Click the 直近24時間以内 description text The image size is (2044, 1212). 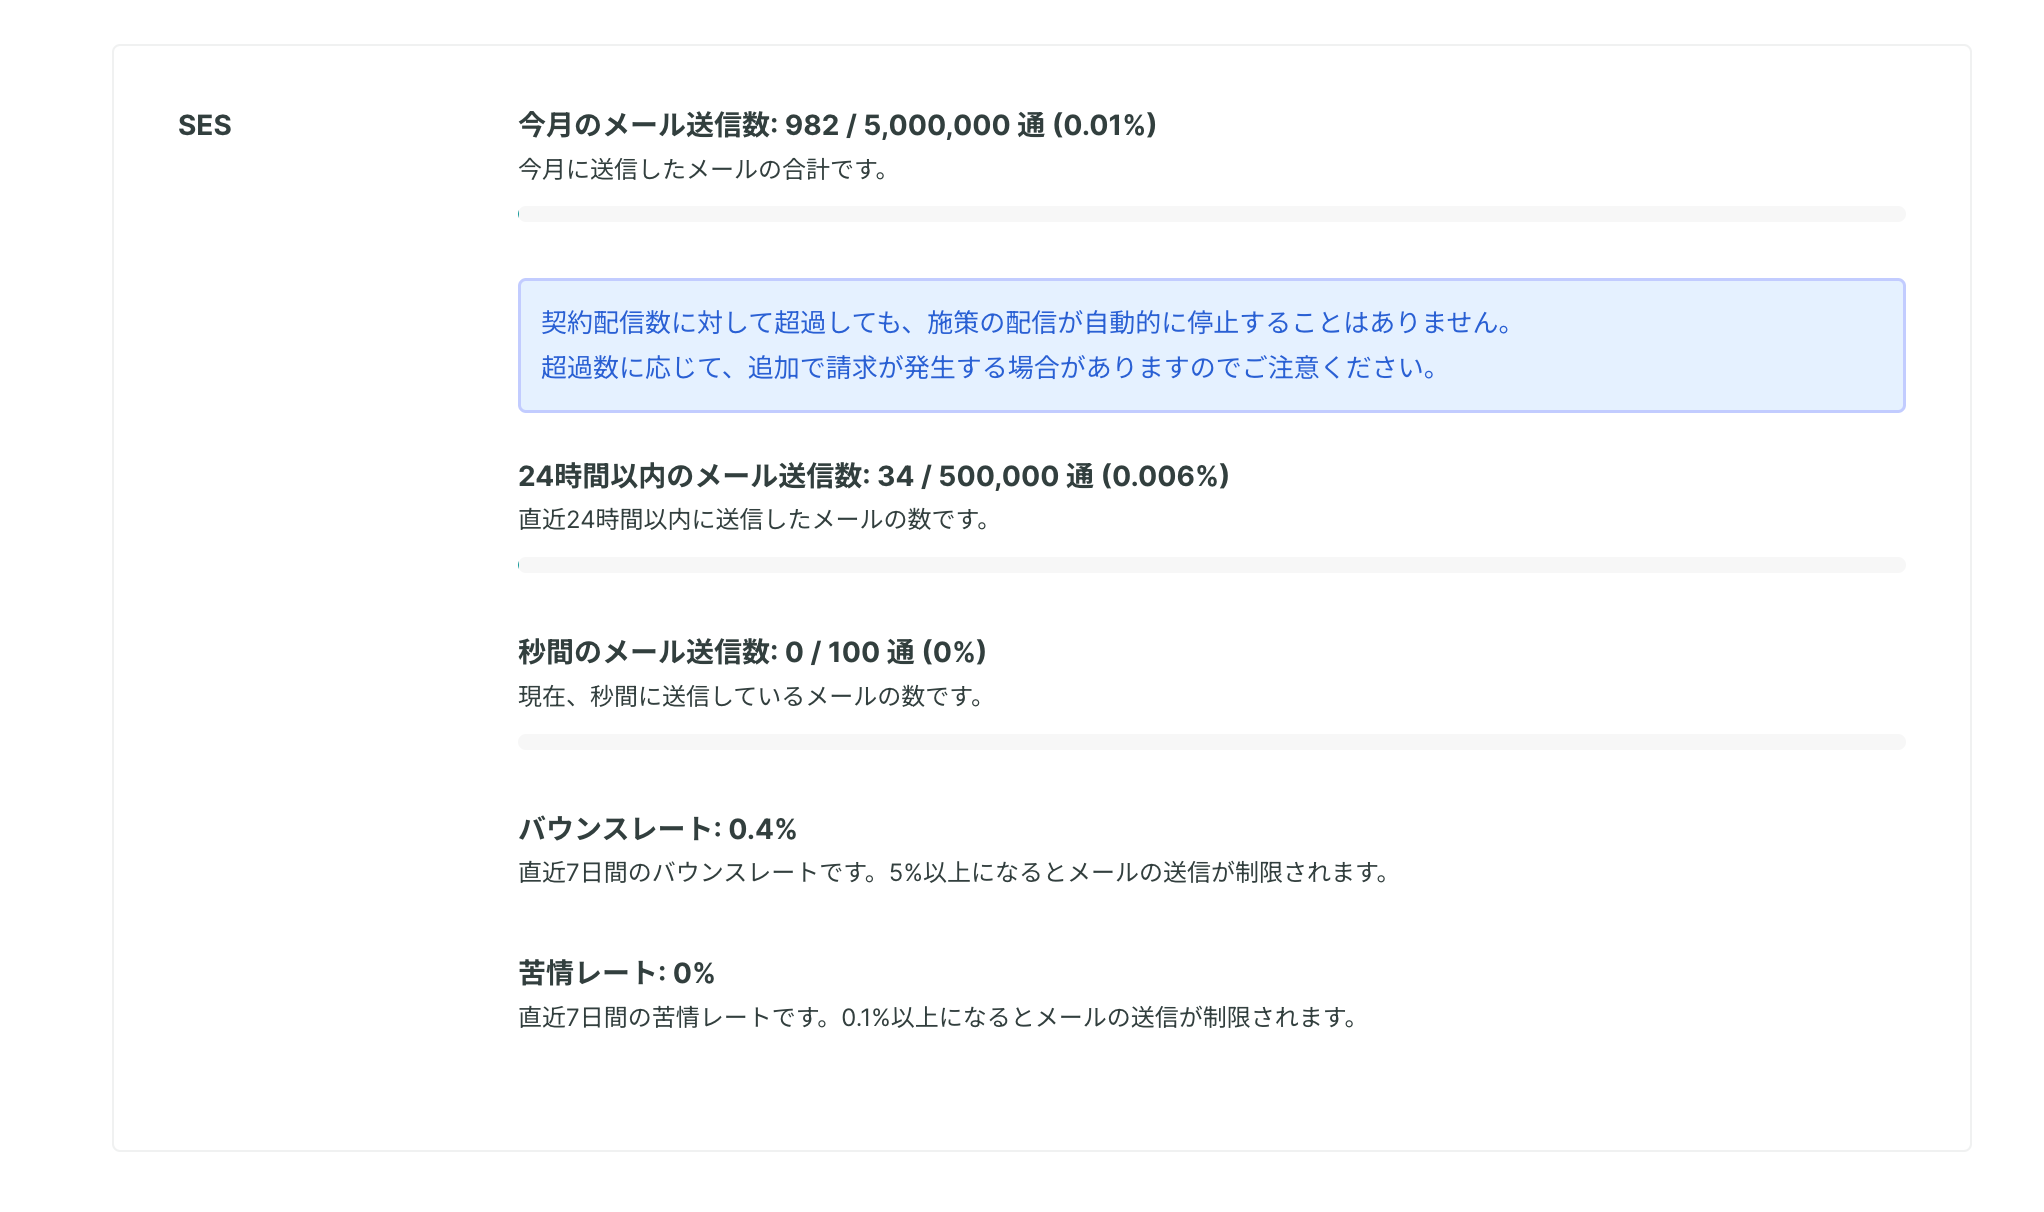coord(755,519)
